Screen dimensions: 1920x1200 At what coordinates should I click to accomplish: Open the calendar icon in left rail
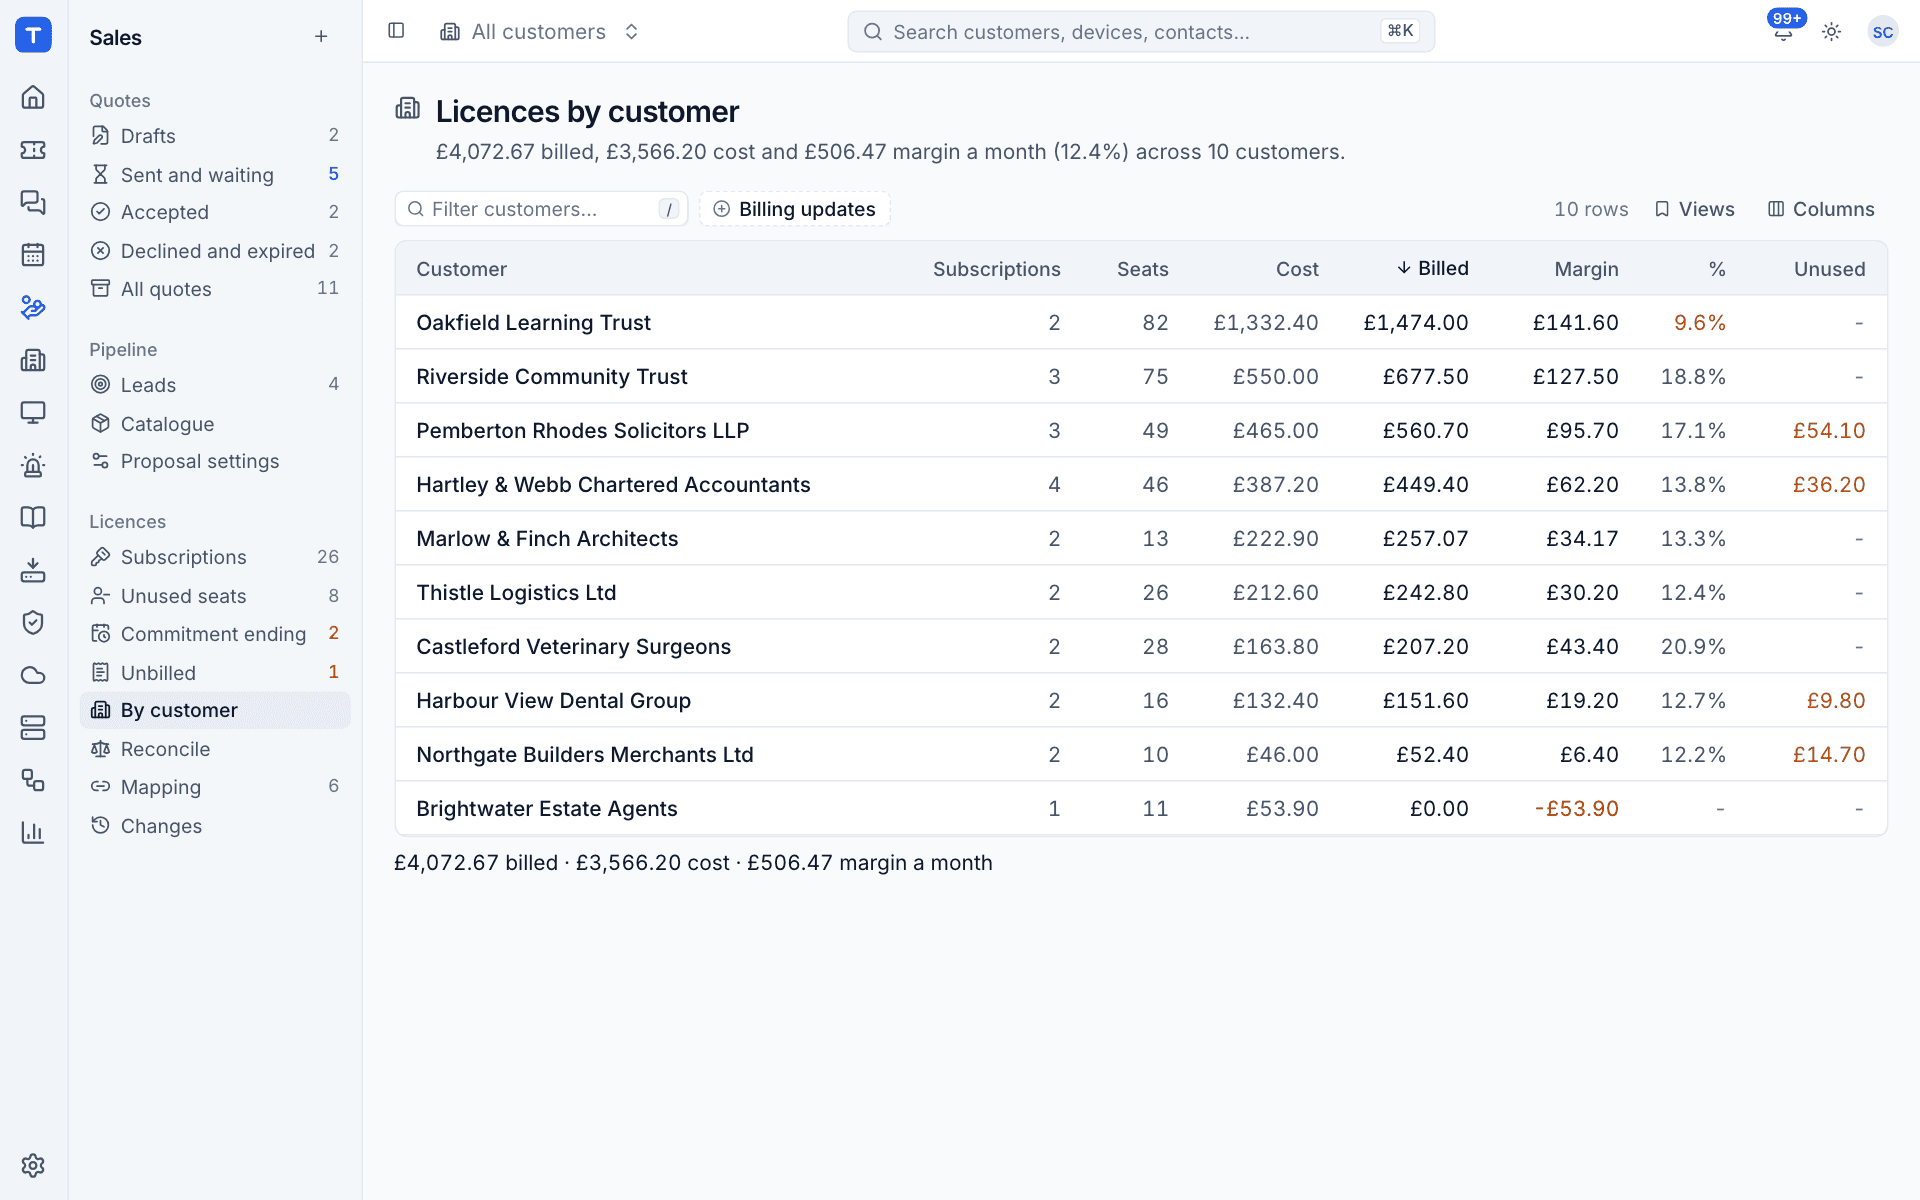click(x=33, y=255)
